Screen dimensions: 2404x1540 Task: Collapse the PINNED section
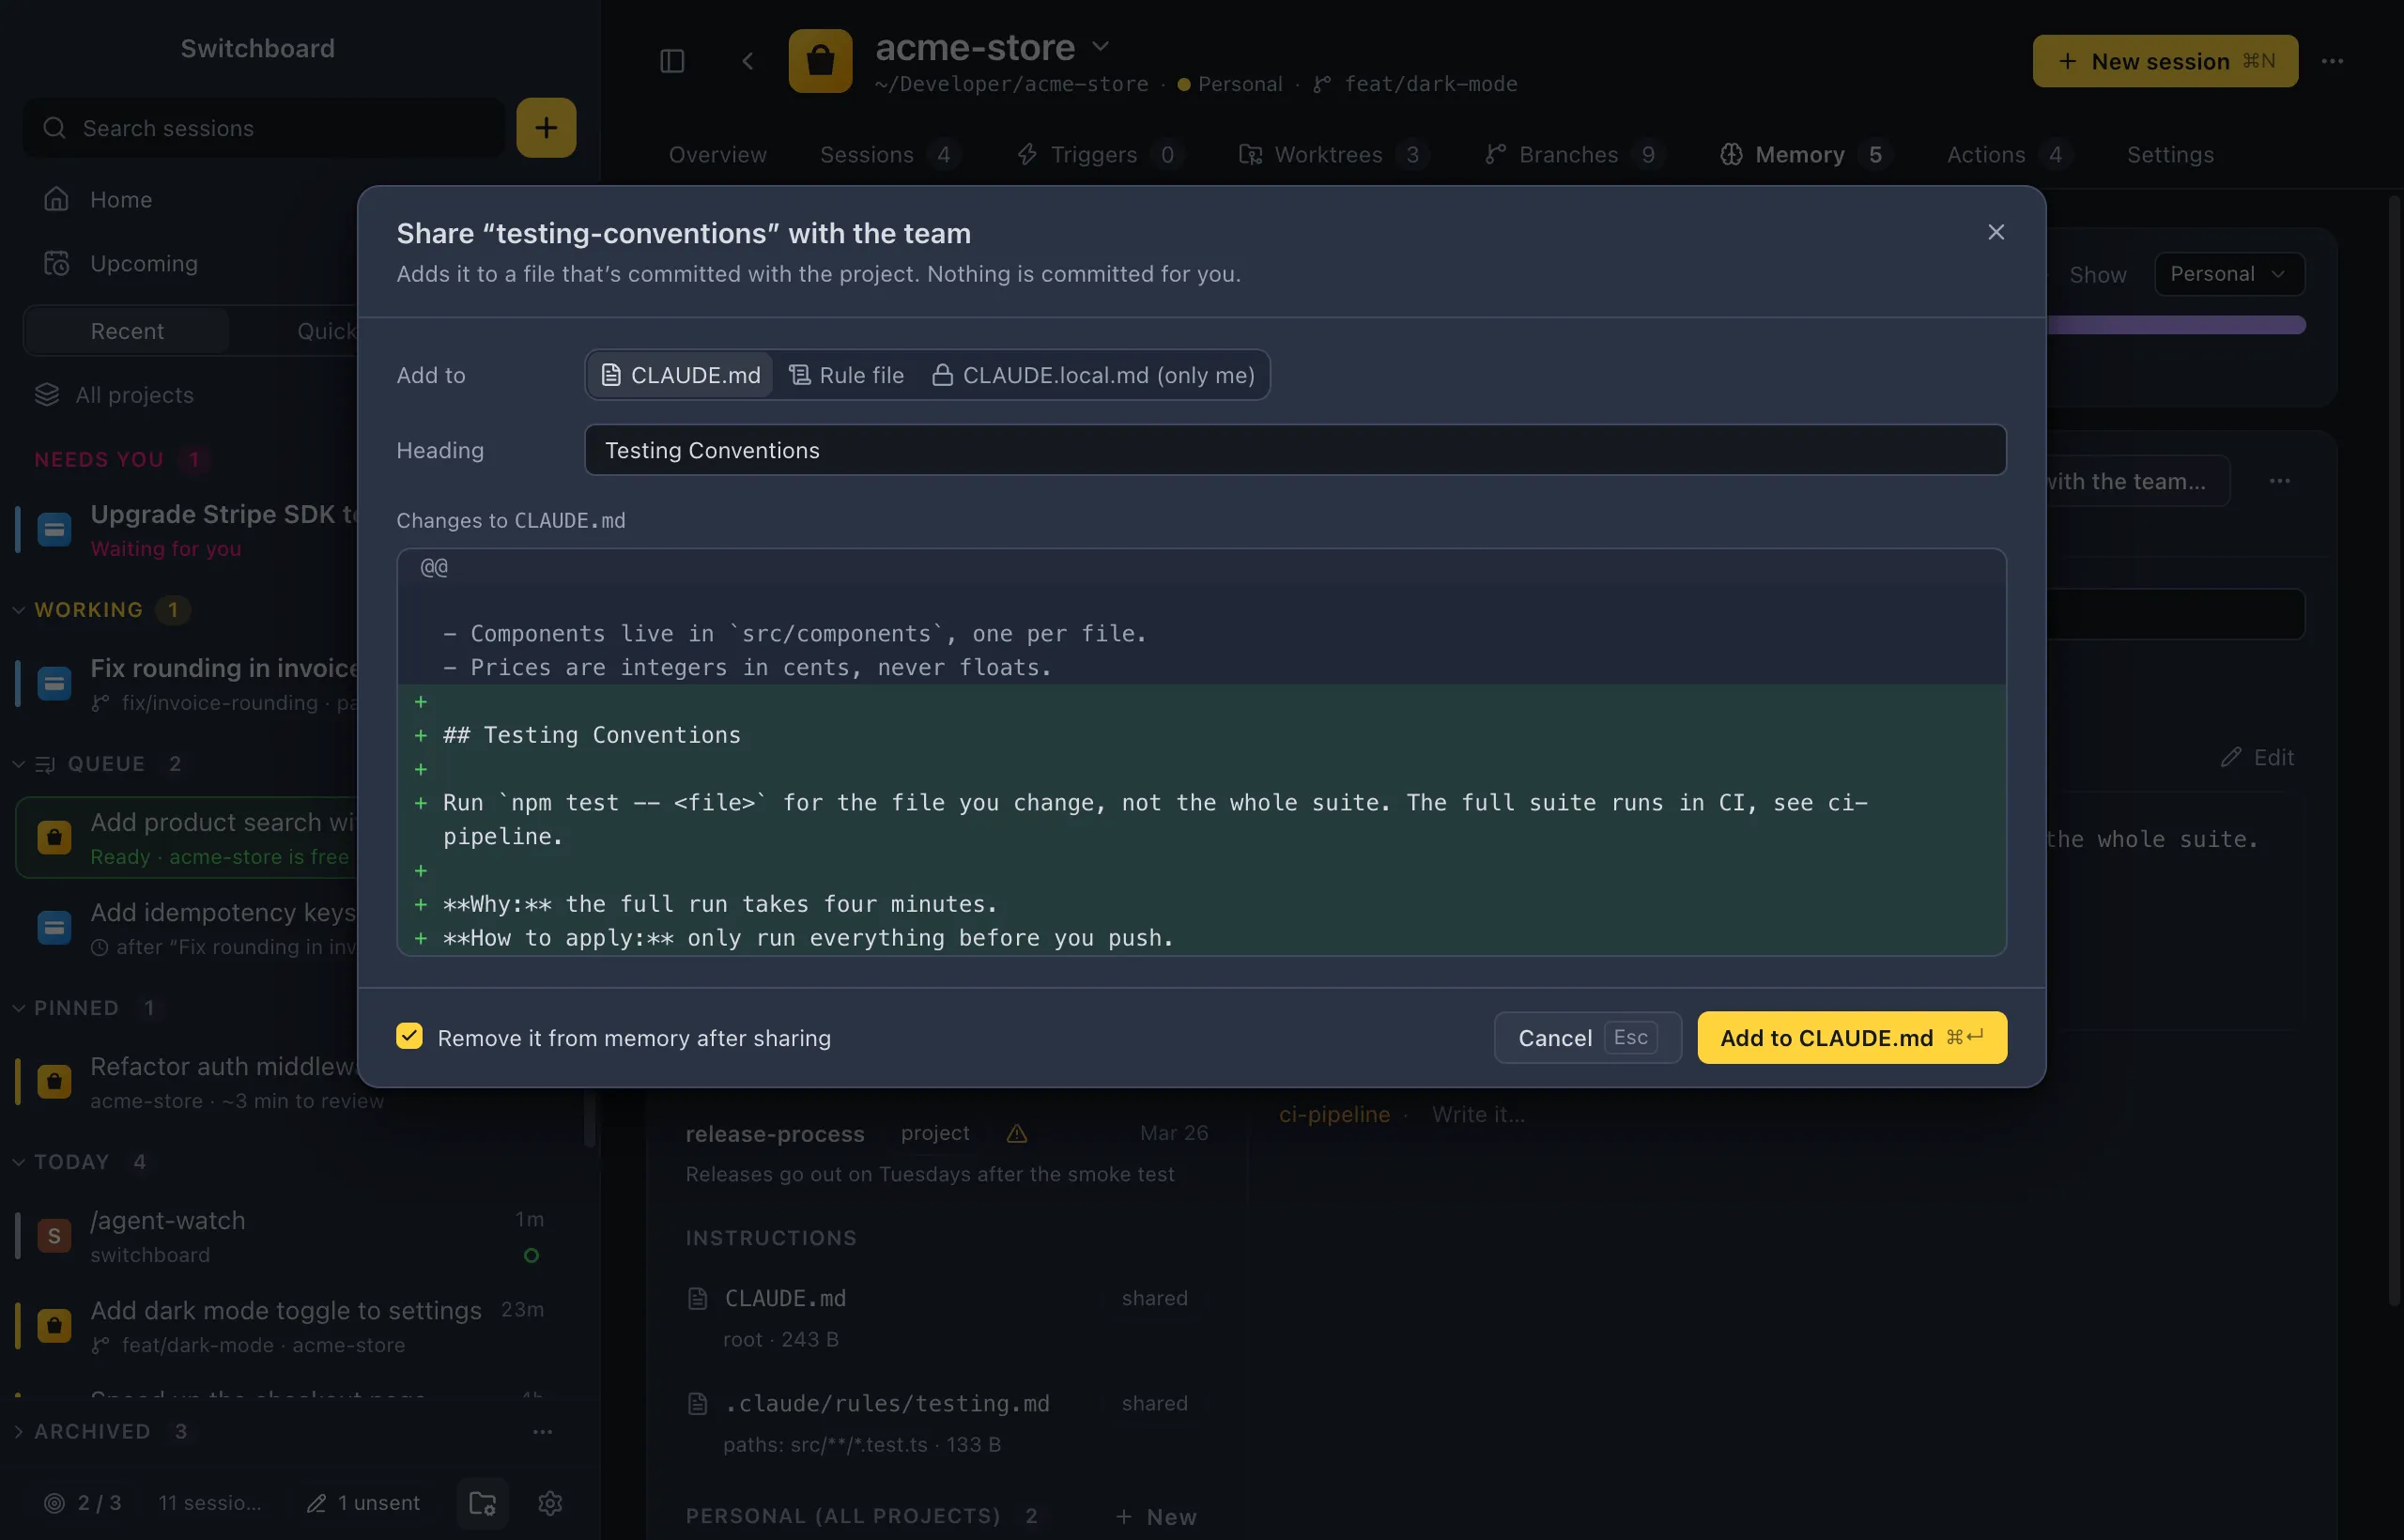(18, 1007)
